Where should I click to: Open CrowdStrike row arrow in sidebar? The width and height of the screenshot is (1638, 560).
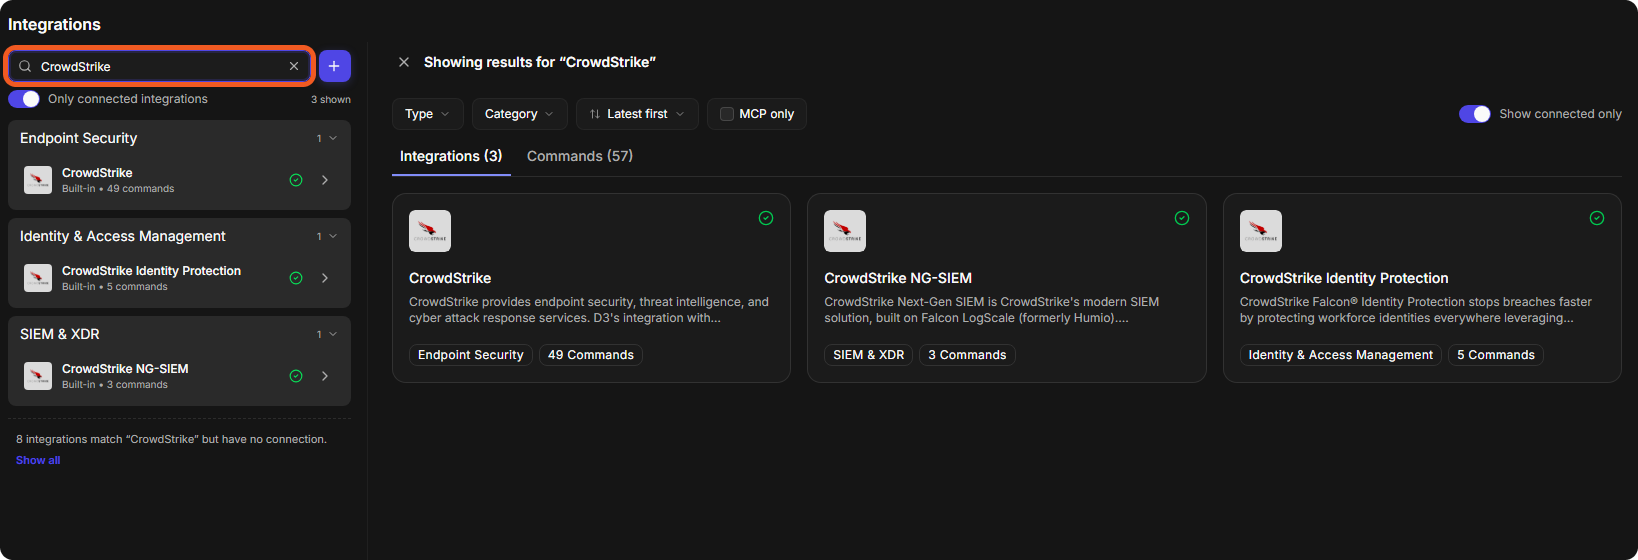coord(325,180)
